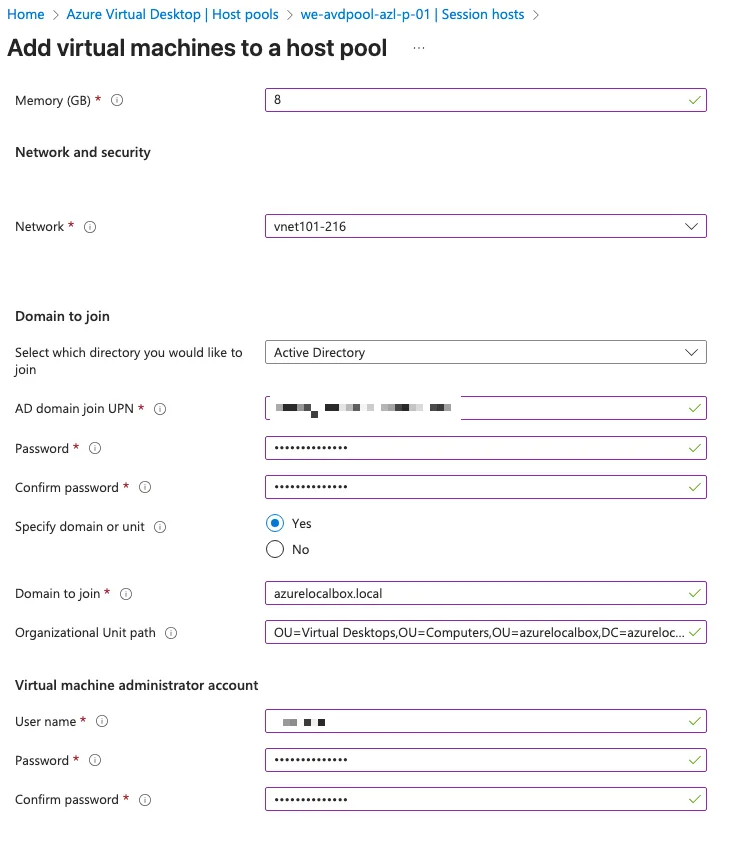Screen dimensions: 752x848
Task: Open the Network dropdown showing vnet101-216
Action: pos(485,227)
